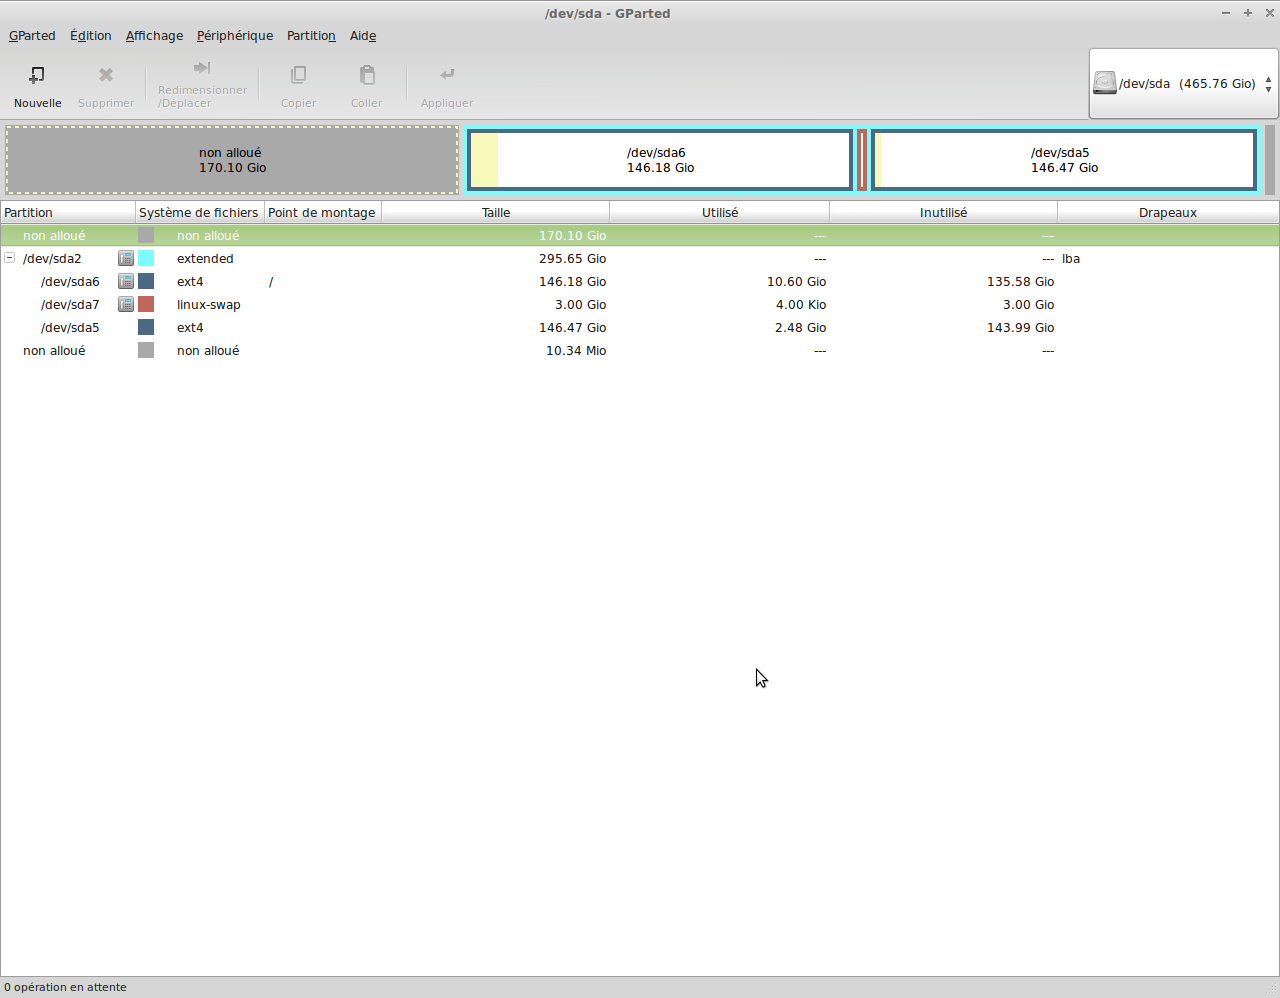This screenshot has width=1280, height=998.
Task: Click the Appliquer toolbar icon
Action: (x=446, y=75)
